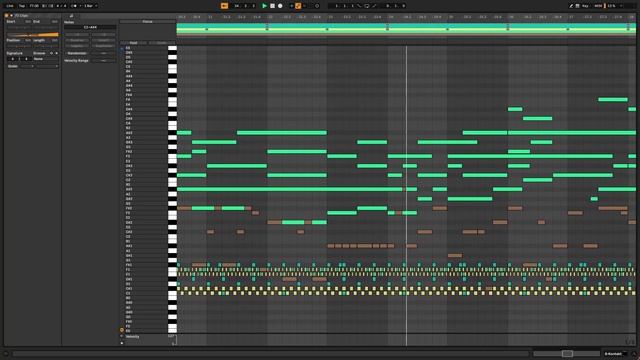
Task: Click the status bar icon at bottom left
Action: click(6, 353)
